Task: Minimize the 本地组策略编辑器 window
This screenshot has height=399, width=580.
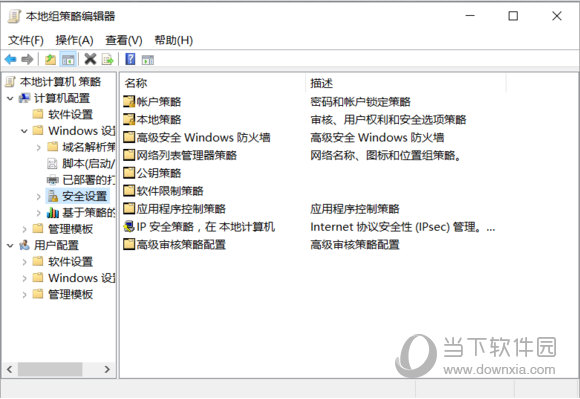Action: (x=470, y=16)
